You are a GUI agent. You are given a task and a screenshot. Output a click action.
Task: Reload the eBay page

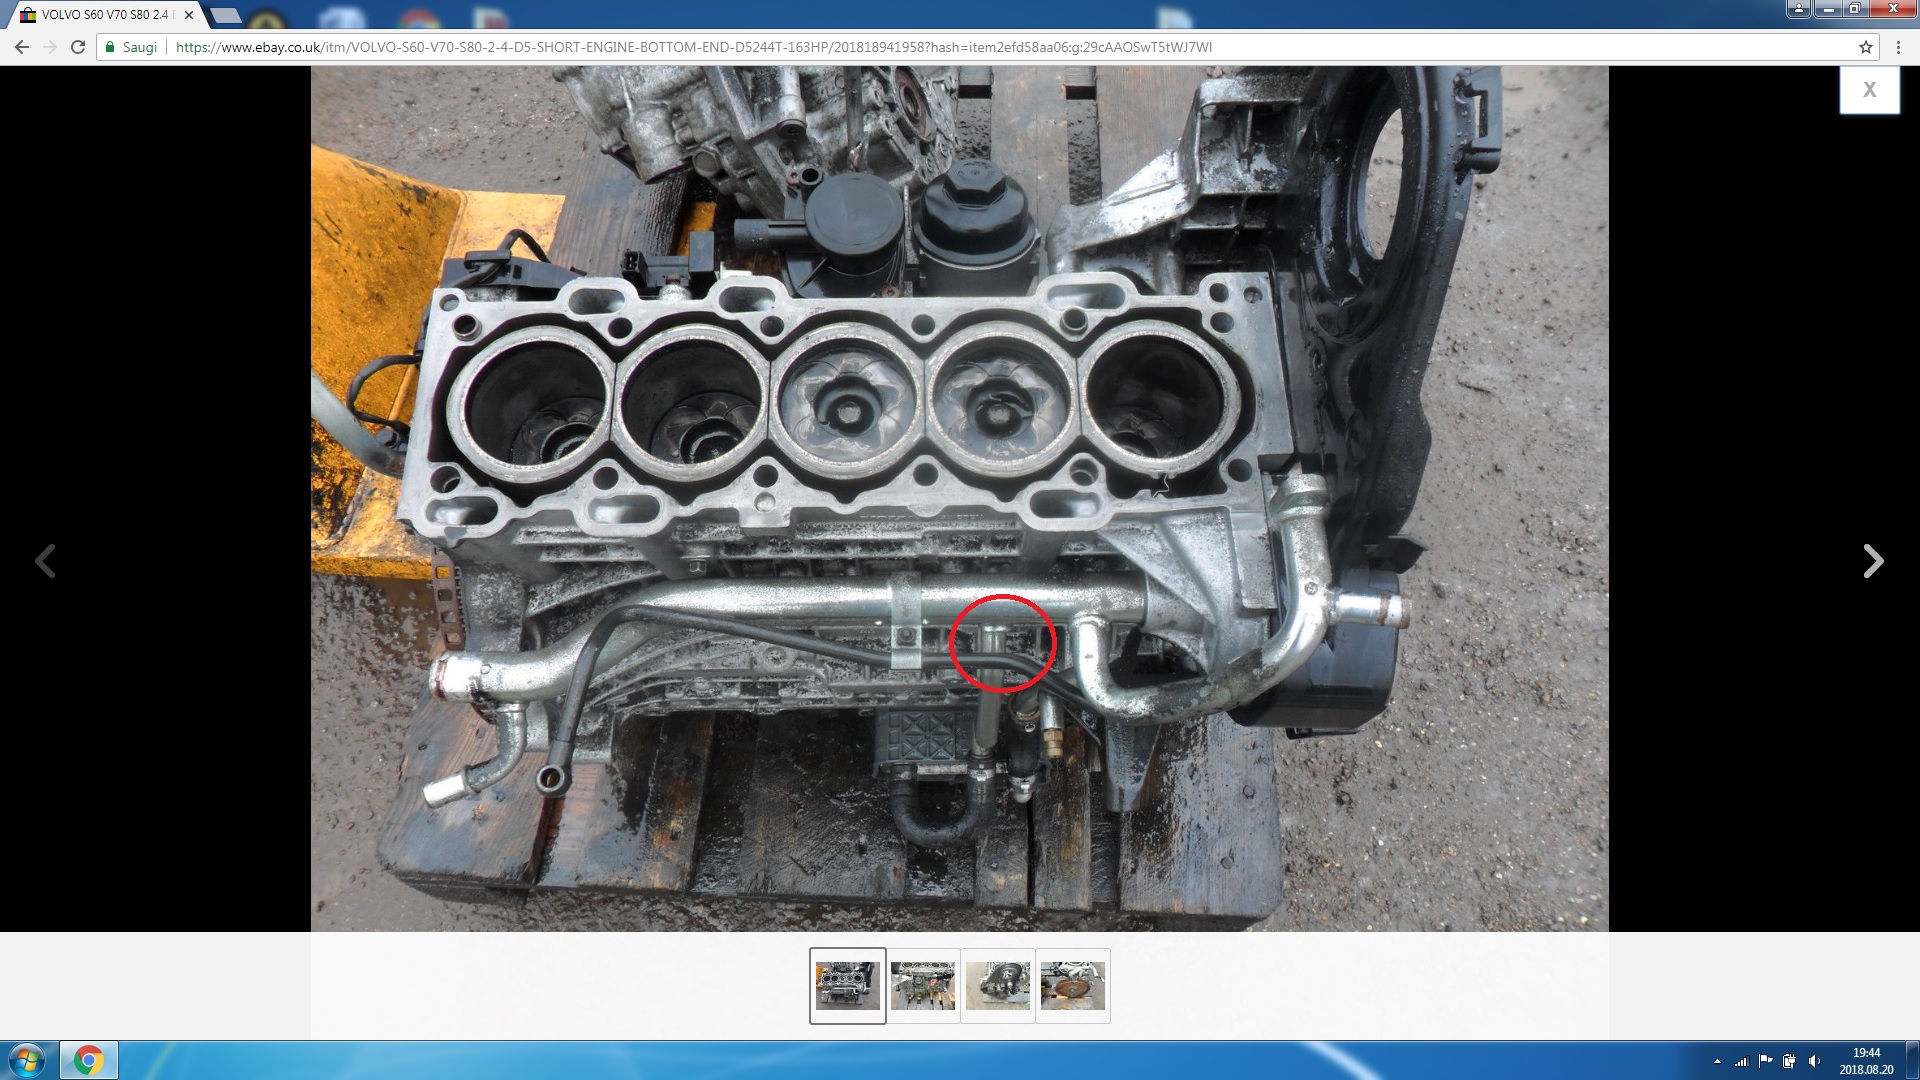tap(78, 47)
